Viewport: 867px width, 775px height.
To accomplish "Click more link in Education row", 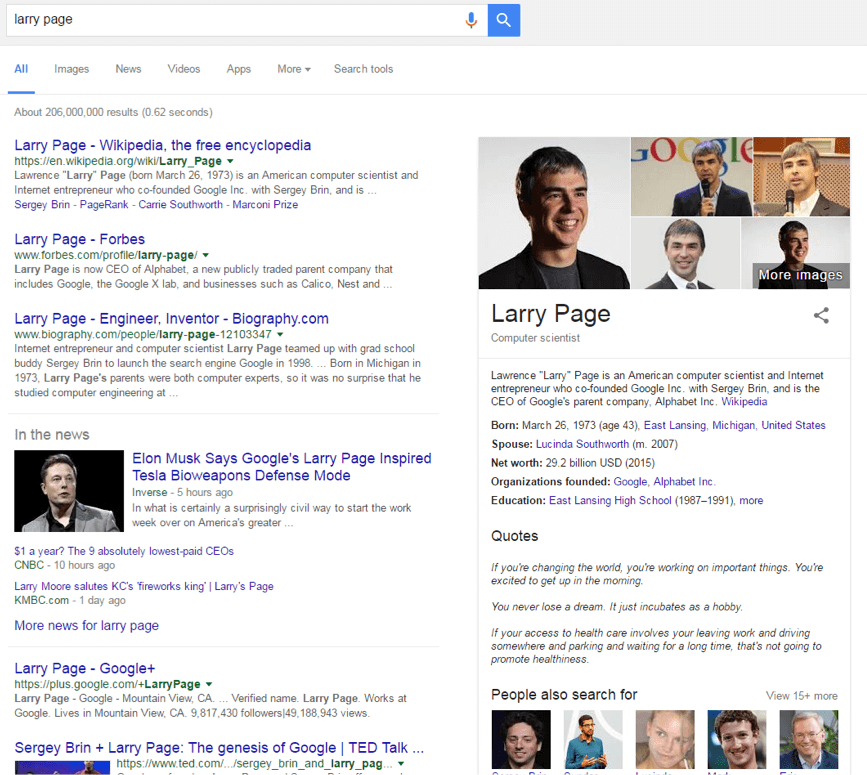I will click(x=751, y=500).
